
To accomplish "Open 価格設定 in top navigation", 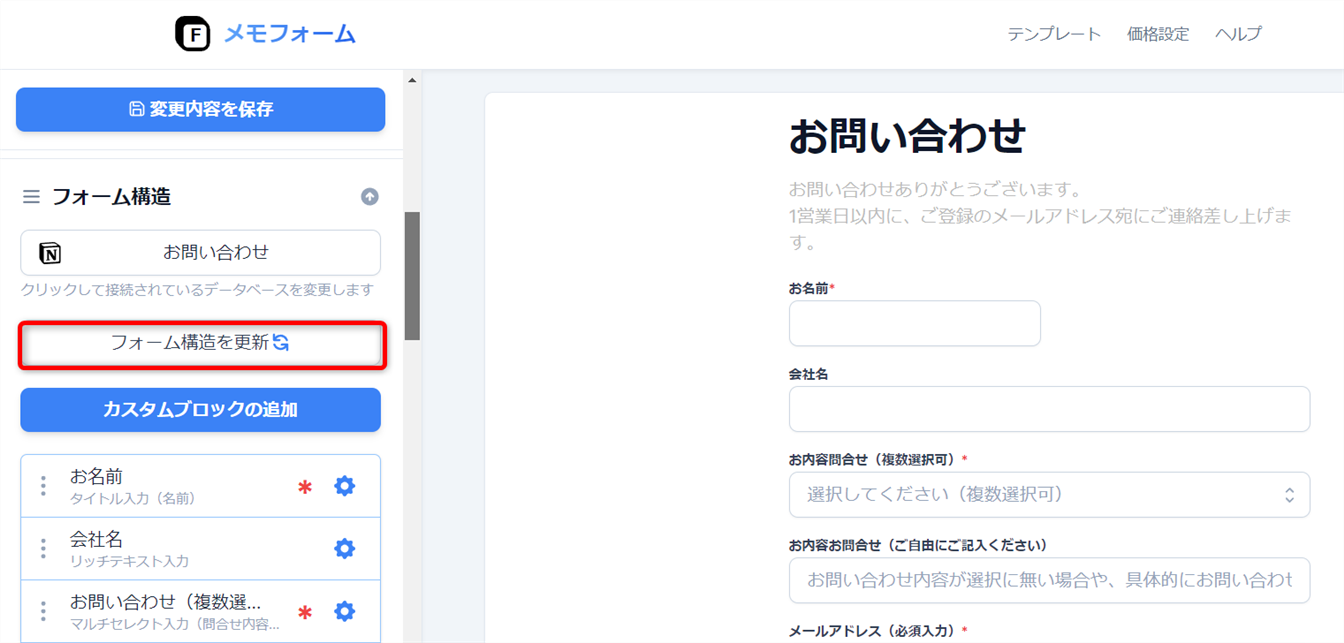I will [1157, 34].
